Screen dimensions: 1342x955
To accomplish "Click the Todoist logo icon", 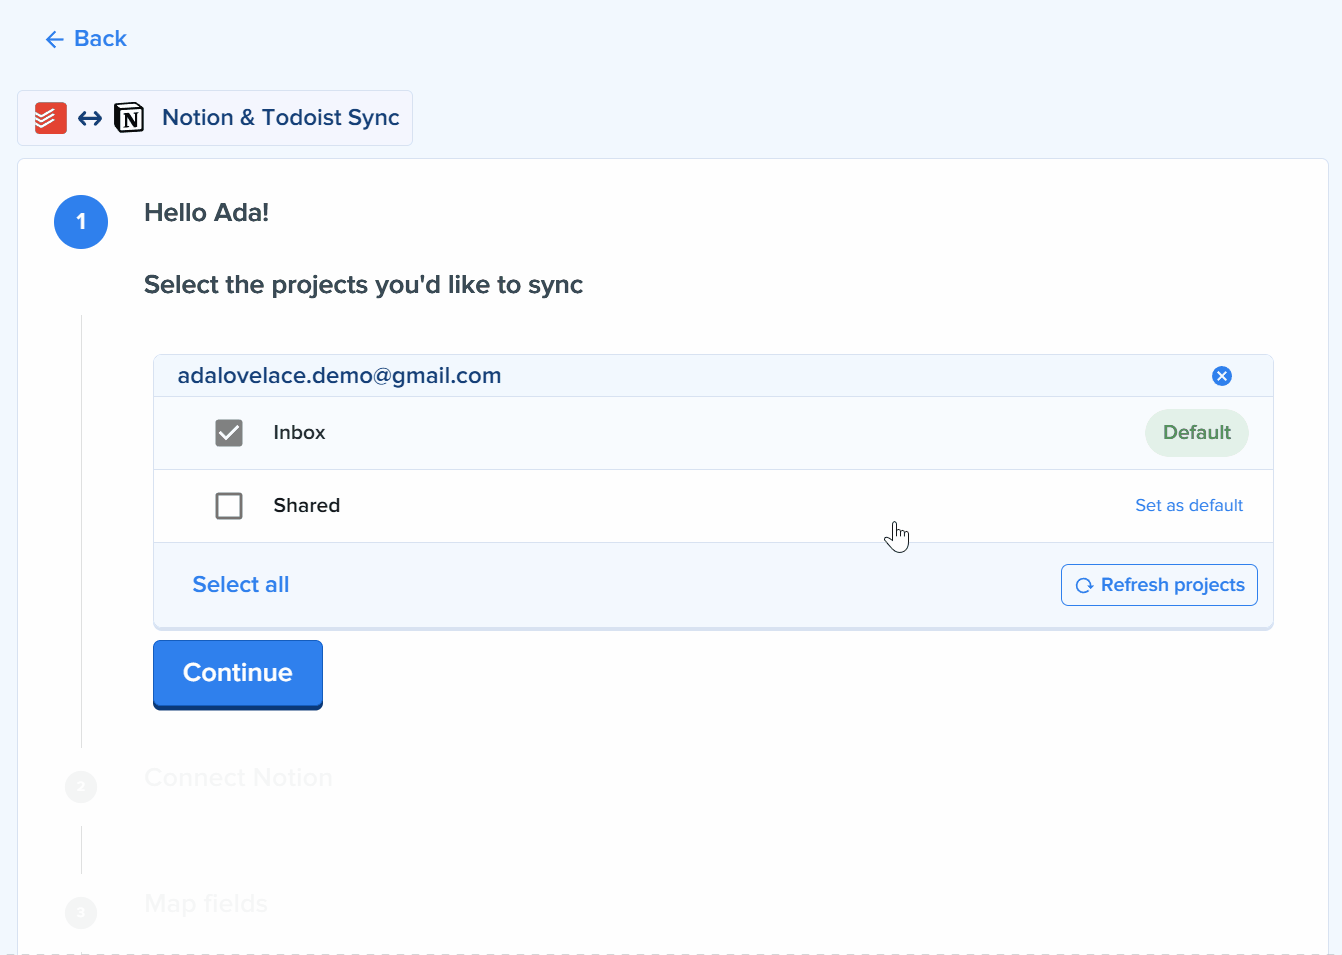I will pyautogui.click(x=50, y=118).
